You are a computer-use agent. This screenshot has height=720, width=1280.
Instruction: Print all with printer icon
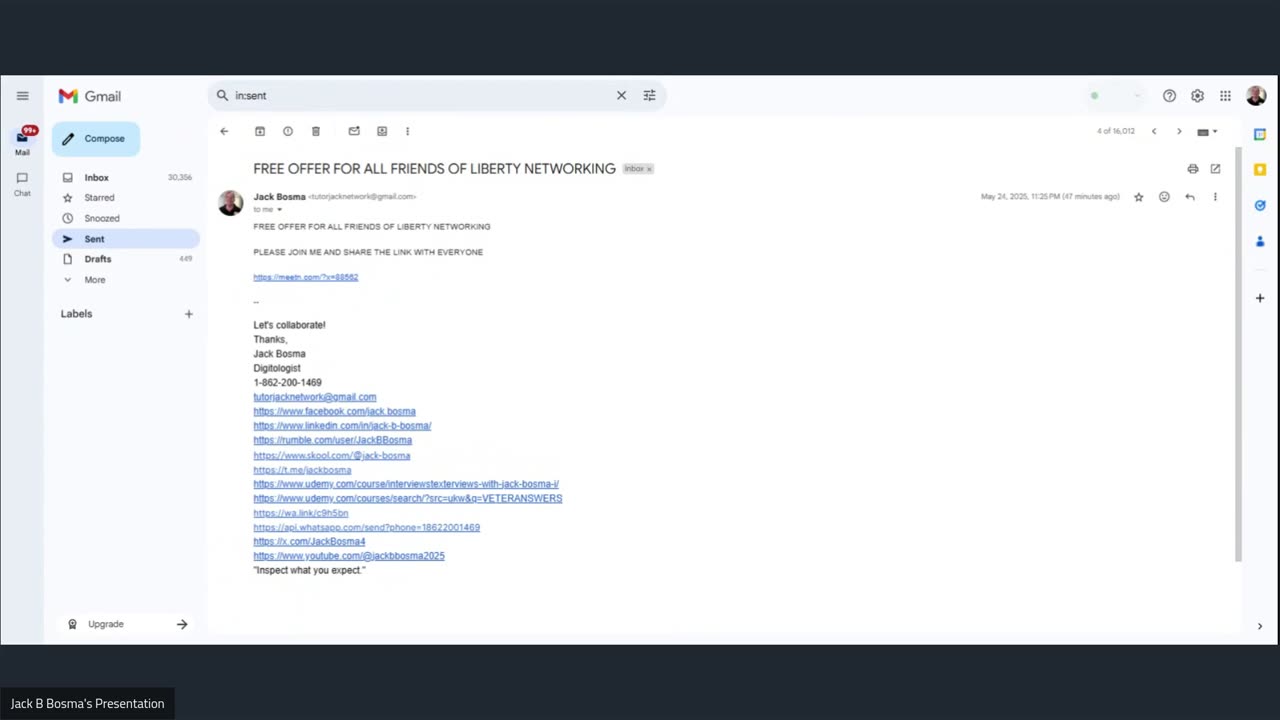pos(1193,169)
